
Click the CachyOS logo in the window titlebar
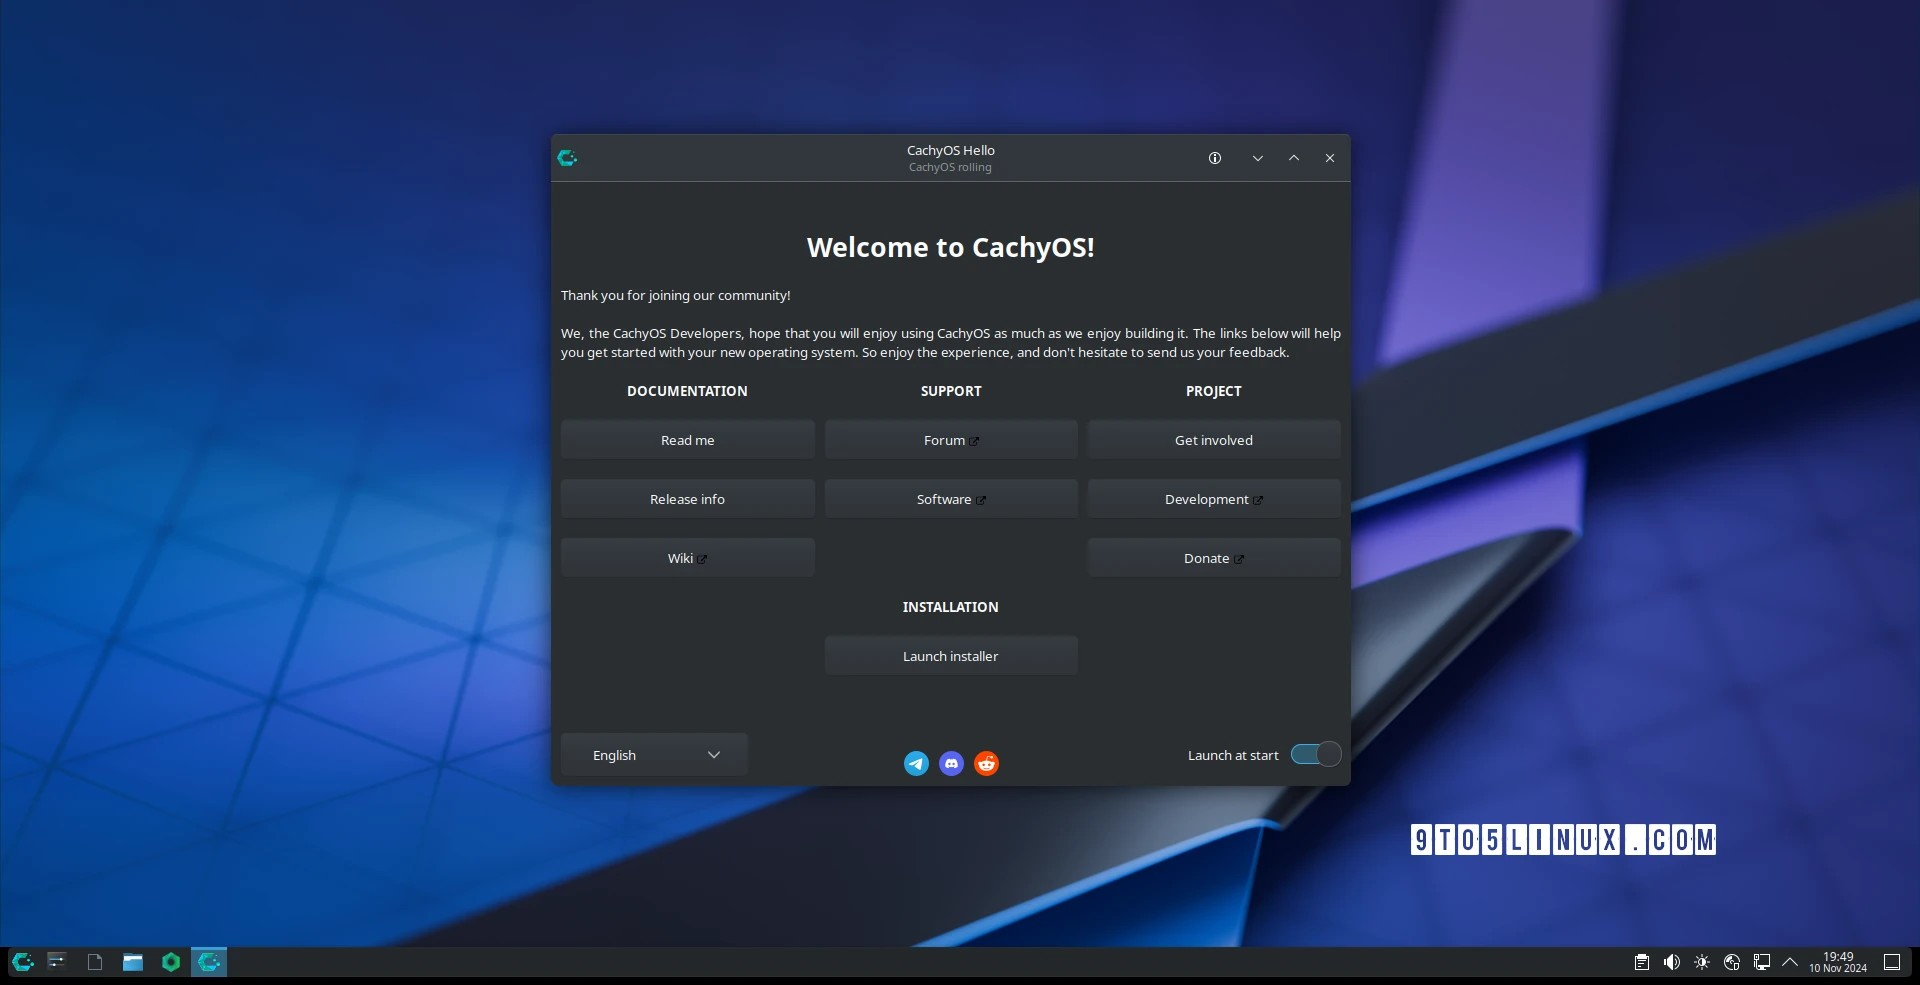point(567,157)
